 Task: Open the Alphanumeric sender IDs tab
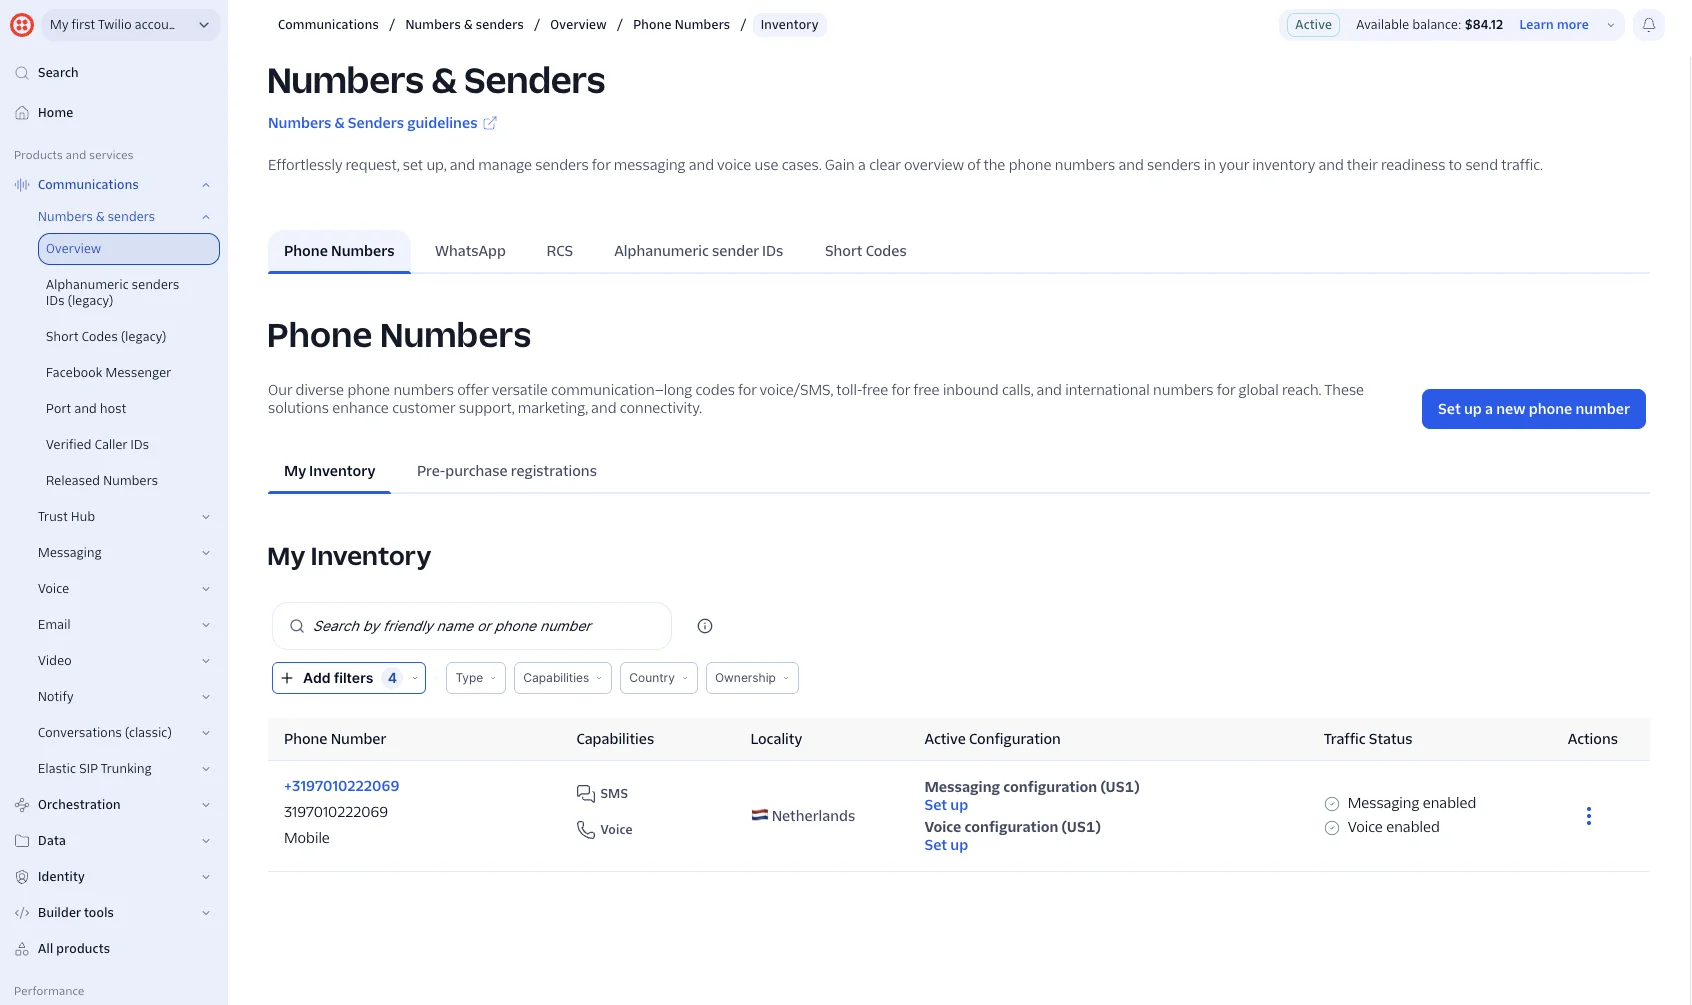(698, 251)
